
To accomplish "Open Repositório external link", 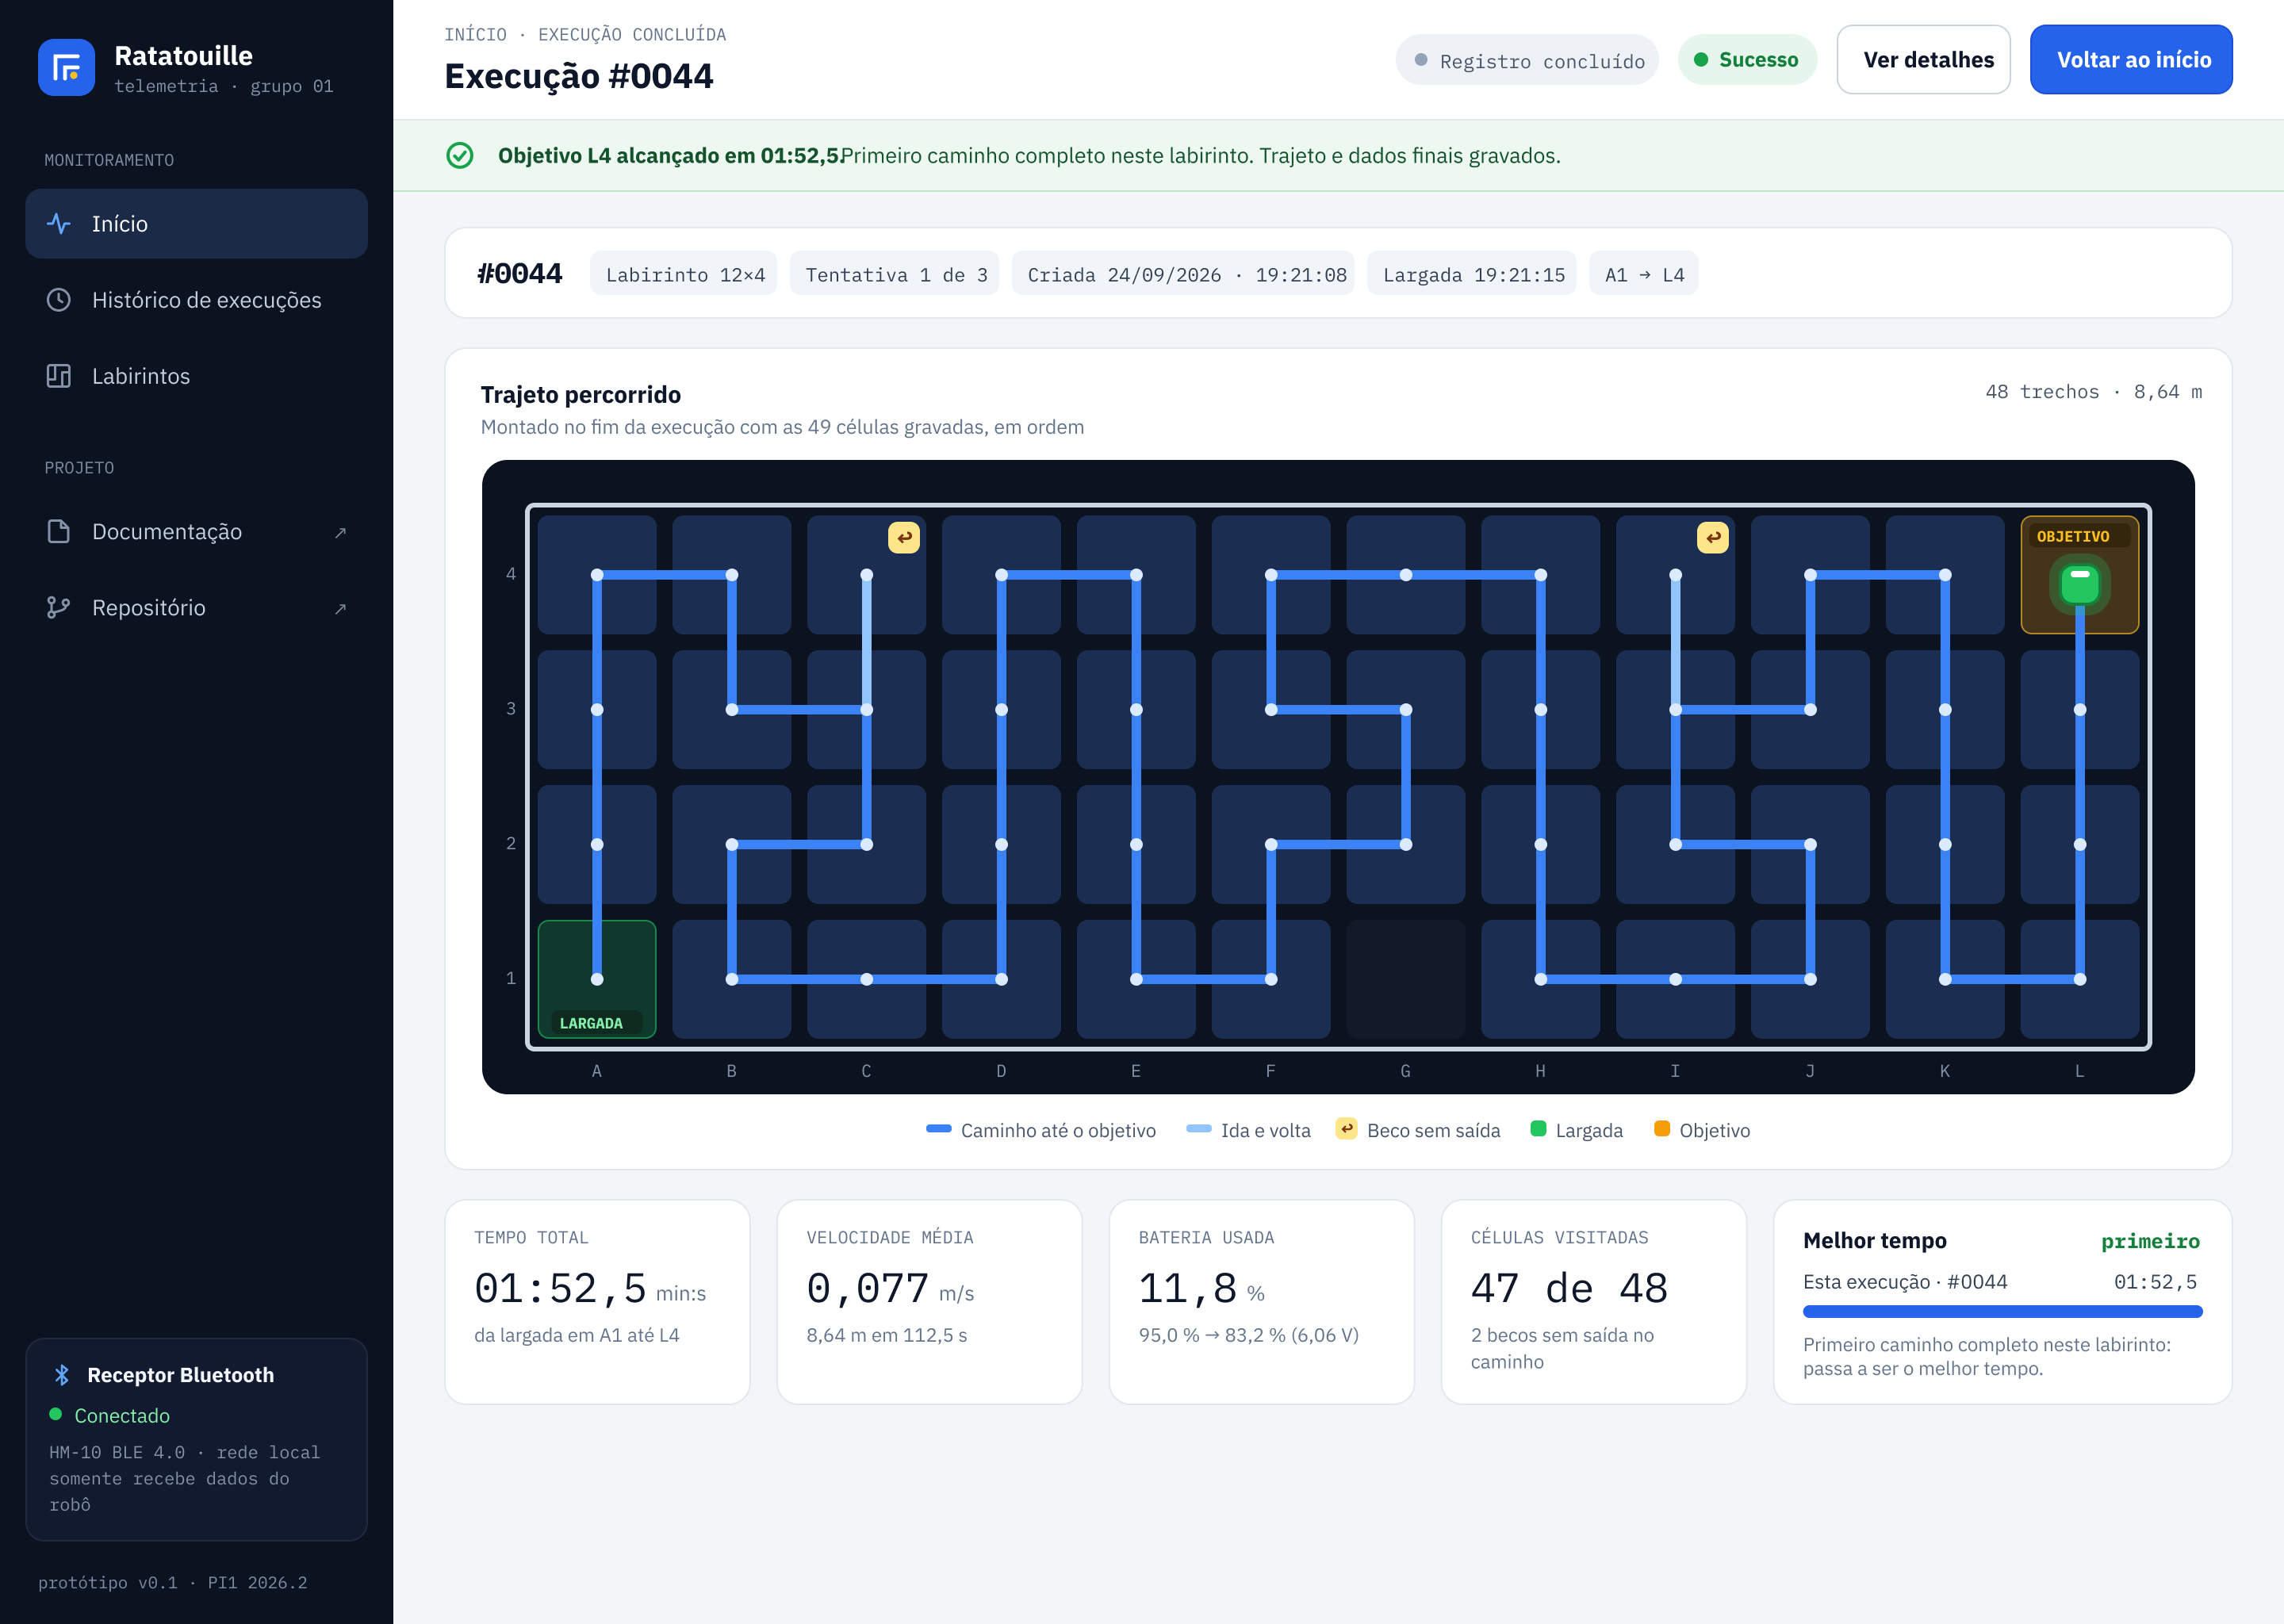I will [x=196, y=608].
